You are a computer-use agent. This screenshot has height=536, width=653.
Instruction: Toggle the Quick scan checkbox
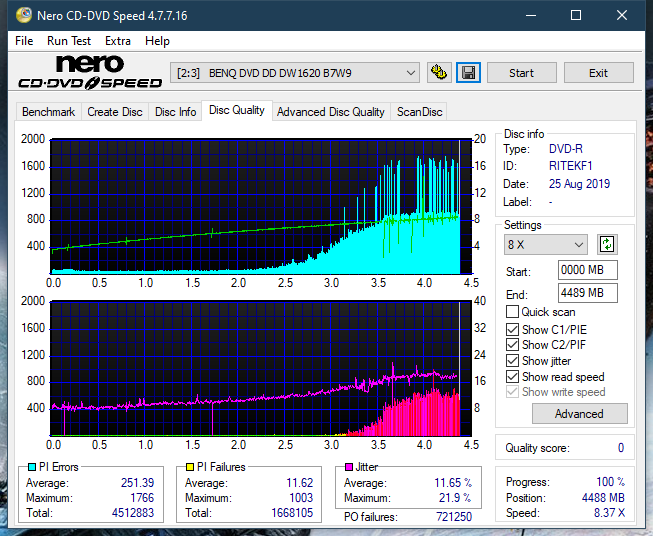[512, 312]
